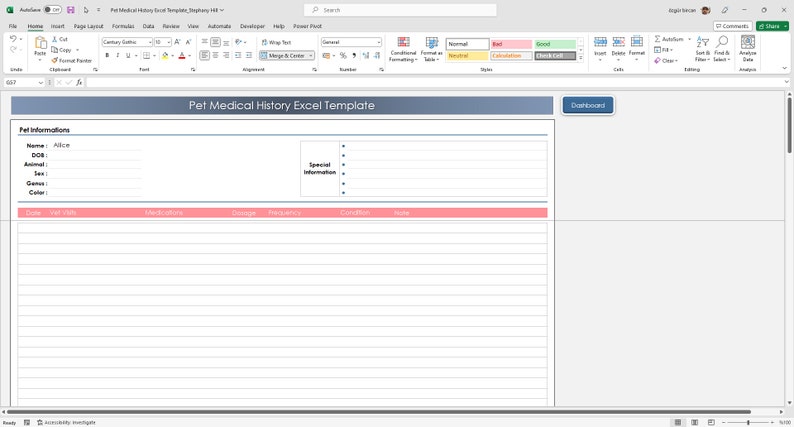Expand the Merge & Center options arrow
Screen dimensions: 794x427
tap(310, 56)
